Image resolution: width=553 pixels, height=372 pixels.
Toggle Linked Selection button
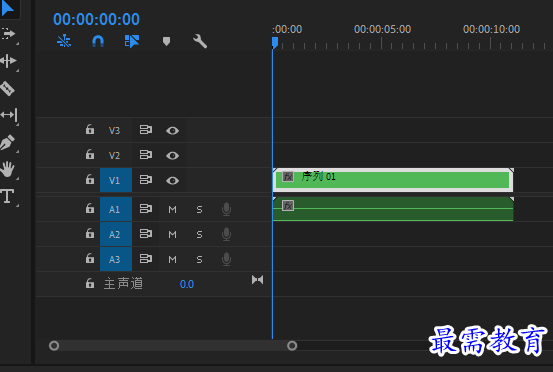132,41
